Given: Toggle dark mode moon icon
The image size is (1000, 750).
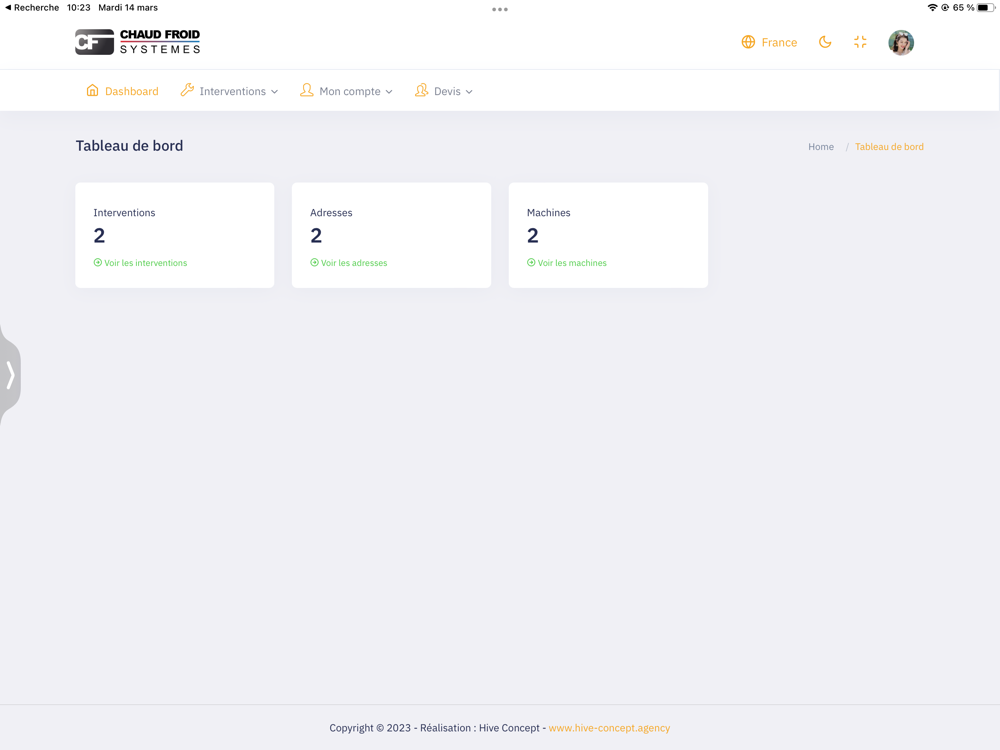Looking at the screenshot, I should tap(825, 42).
